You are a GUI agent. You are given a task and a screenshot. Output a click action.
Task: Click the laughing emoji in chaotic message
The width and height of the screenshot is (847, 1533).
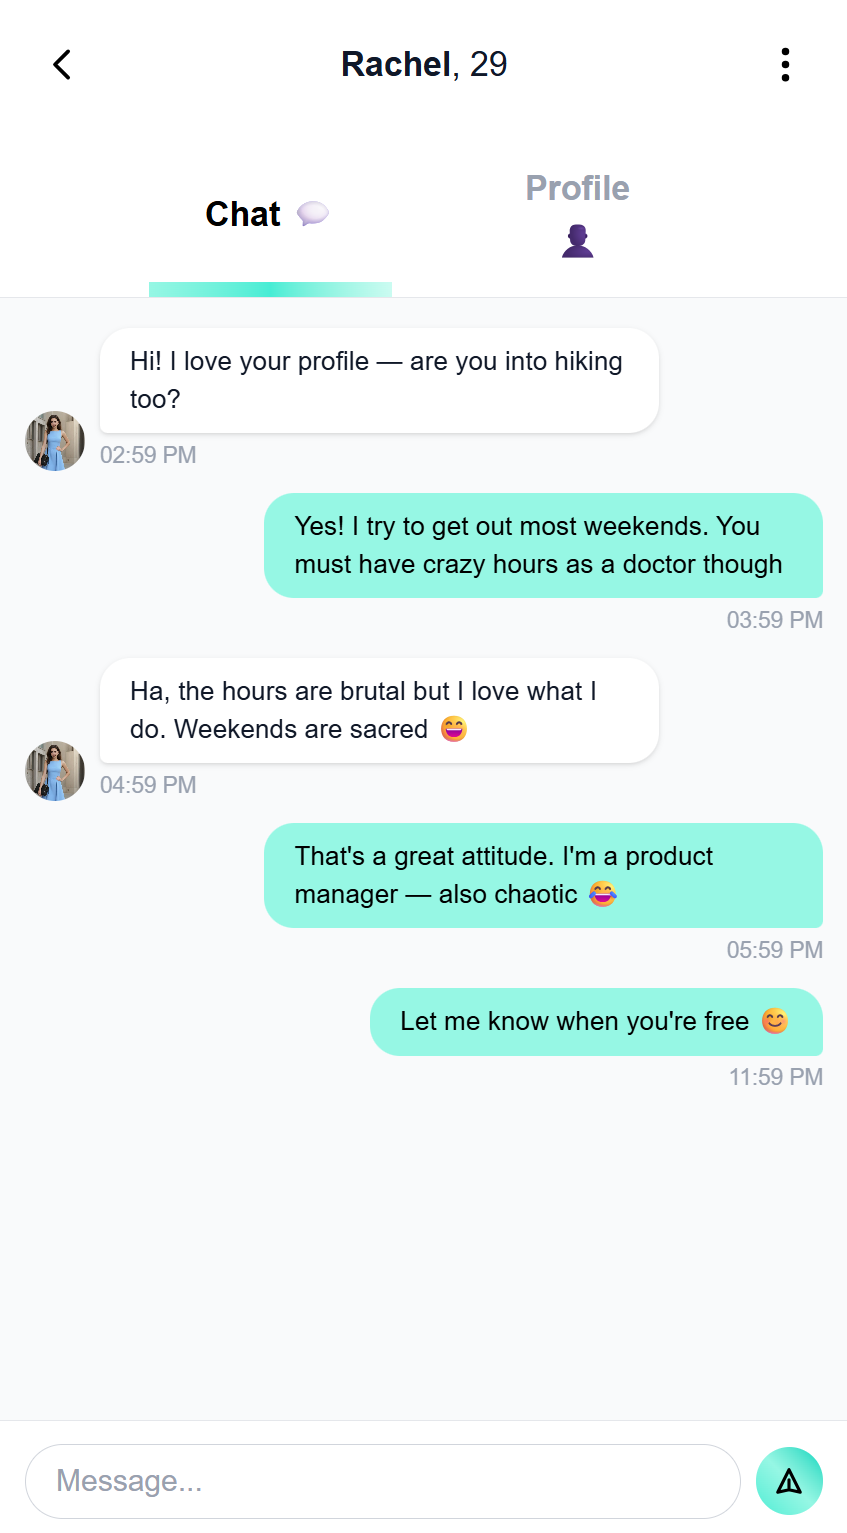pos(602,894)
